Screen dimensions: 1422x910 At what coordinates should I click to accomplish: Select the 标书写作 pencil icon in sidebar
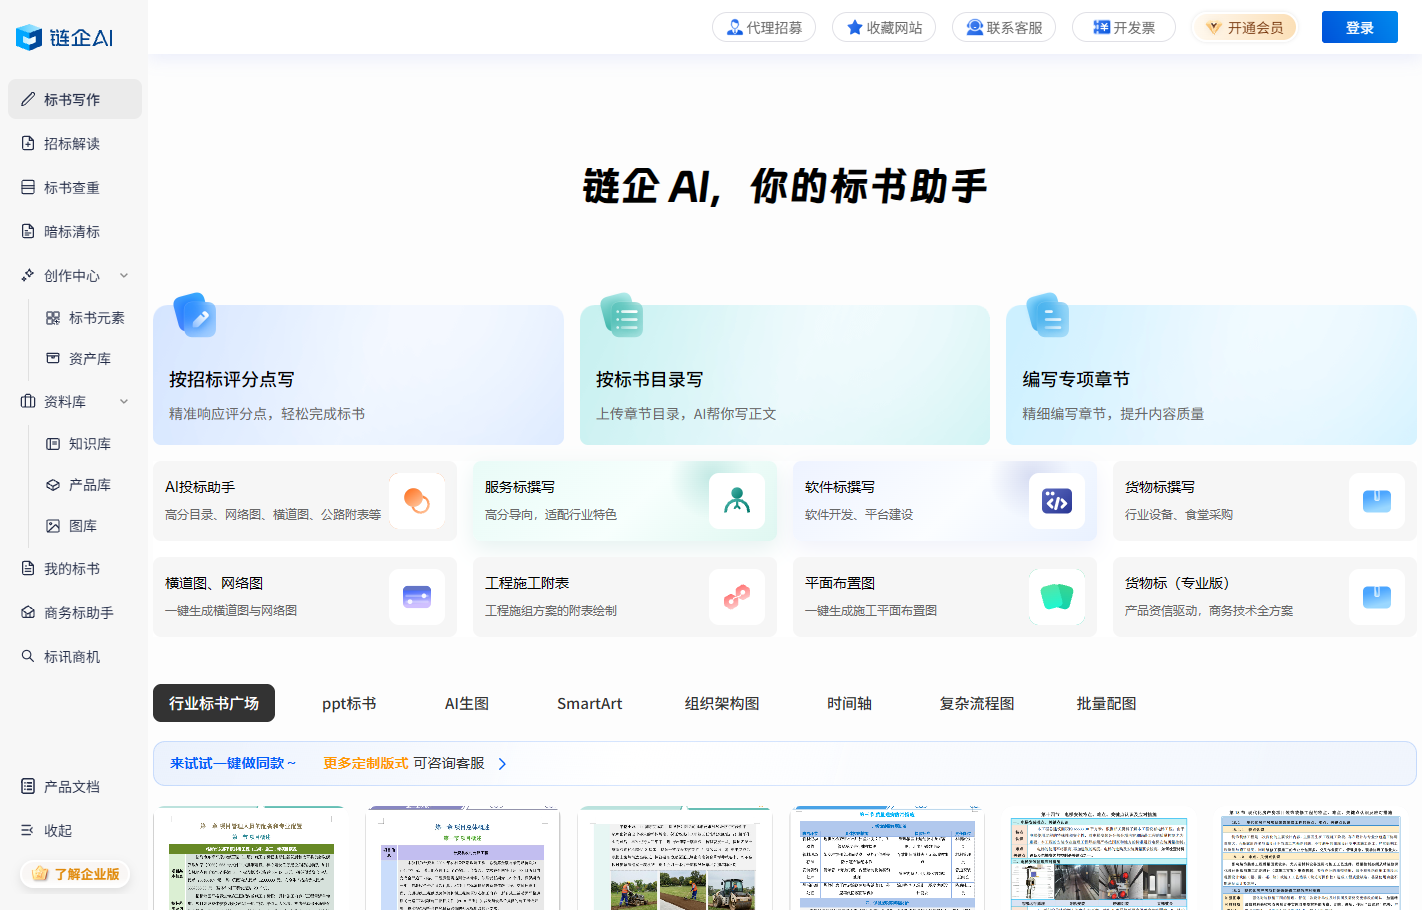28,99
